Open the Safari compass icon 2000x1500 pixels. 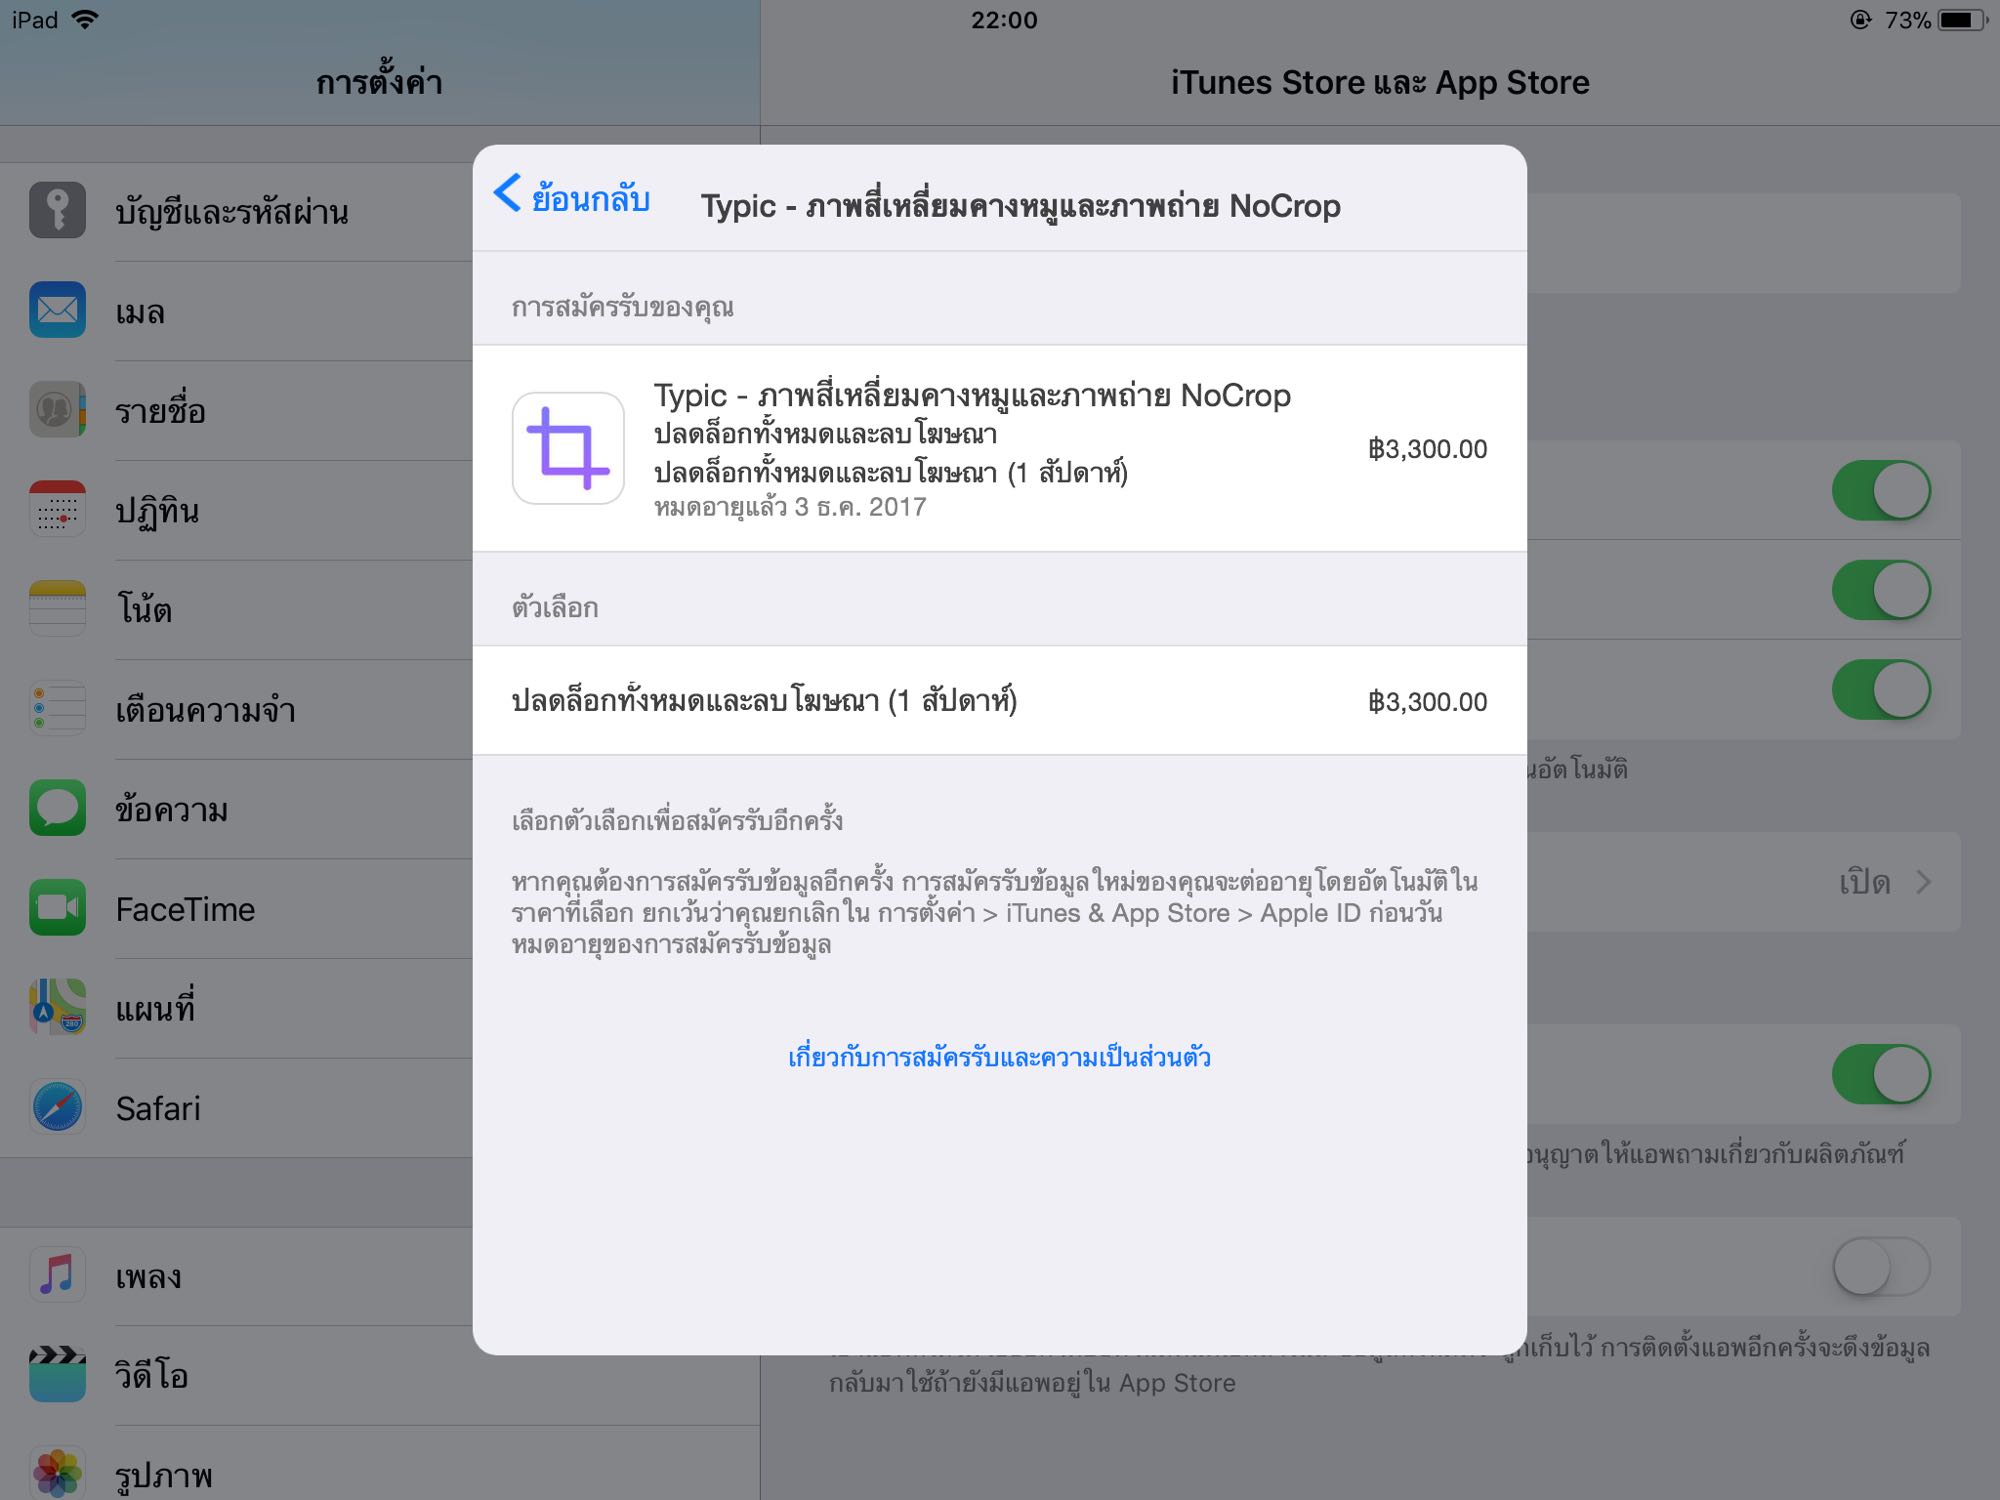click(x=57, y=1108)
